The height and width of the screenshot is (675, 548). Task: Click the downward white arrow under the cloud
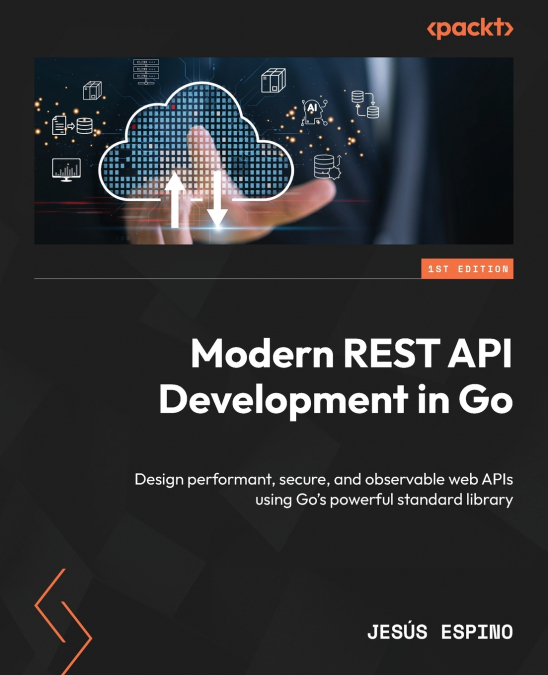pyautogui.click(x=217, y=199)
